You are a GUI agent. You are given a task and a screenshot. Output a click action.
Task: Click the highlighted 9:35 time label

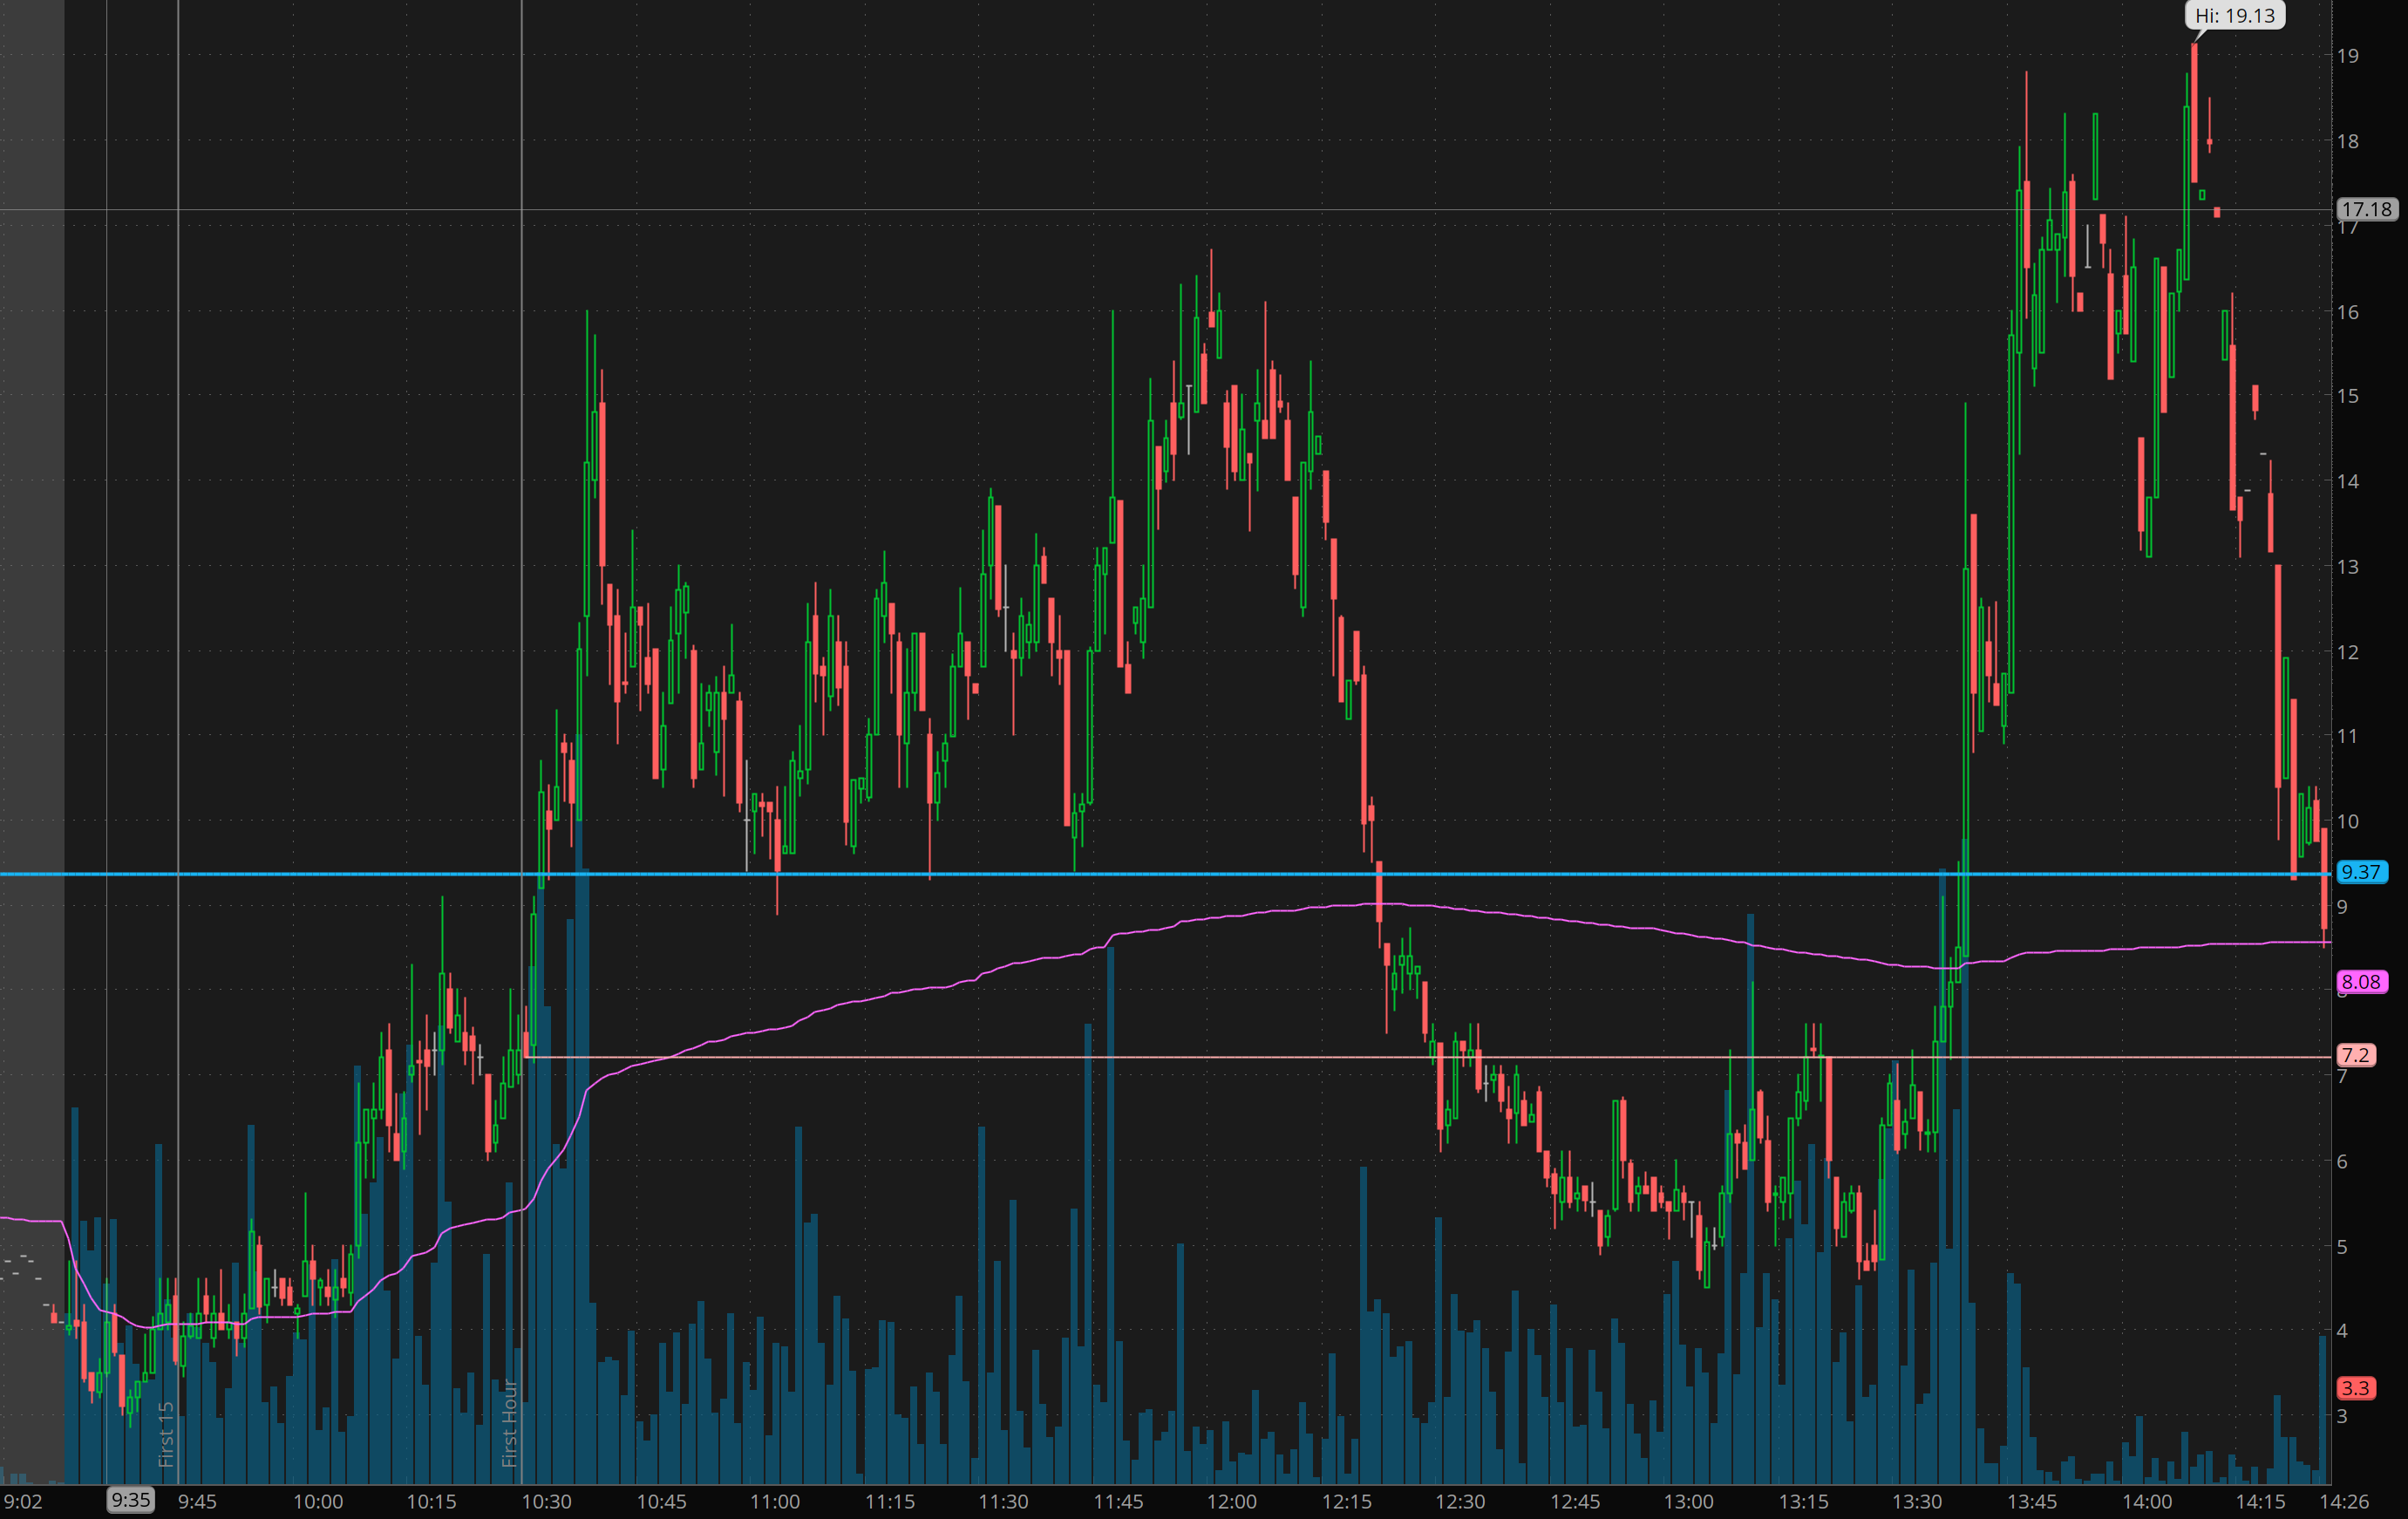[x=131, y=1500]
